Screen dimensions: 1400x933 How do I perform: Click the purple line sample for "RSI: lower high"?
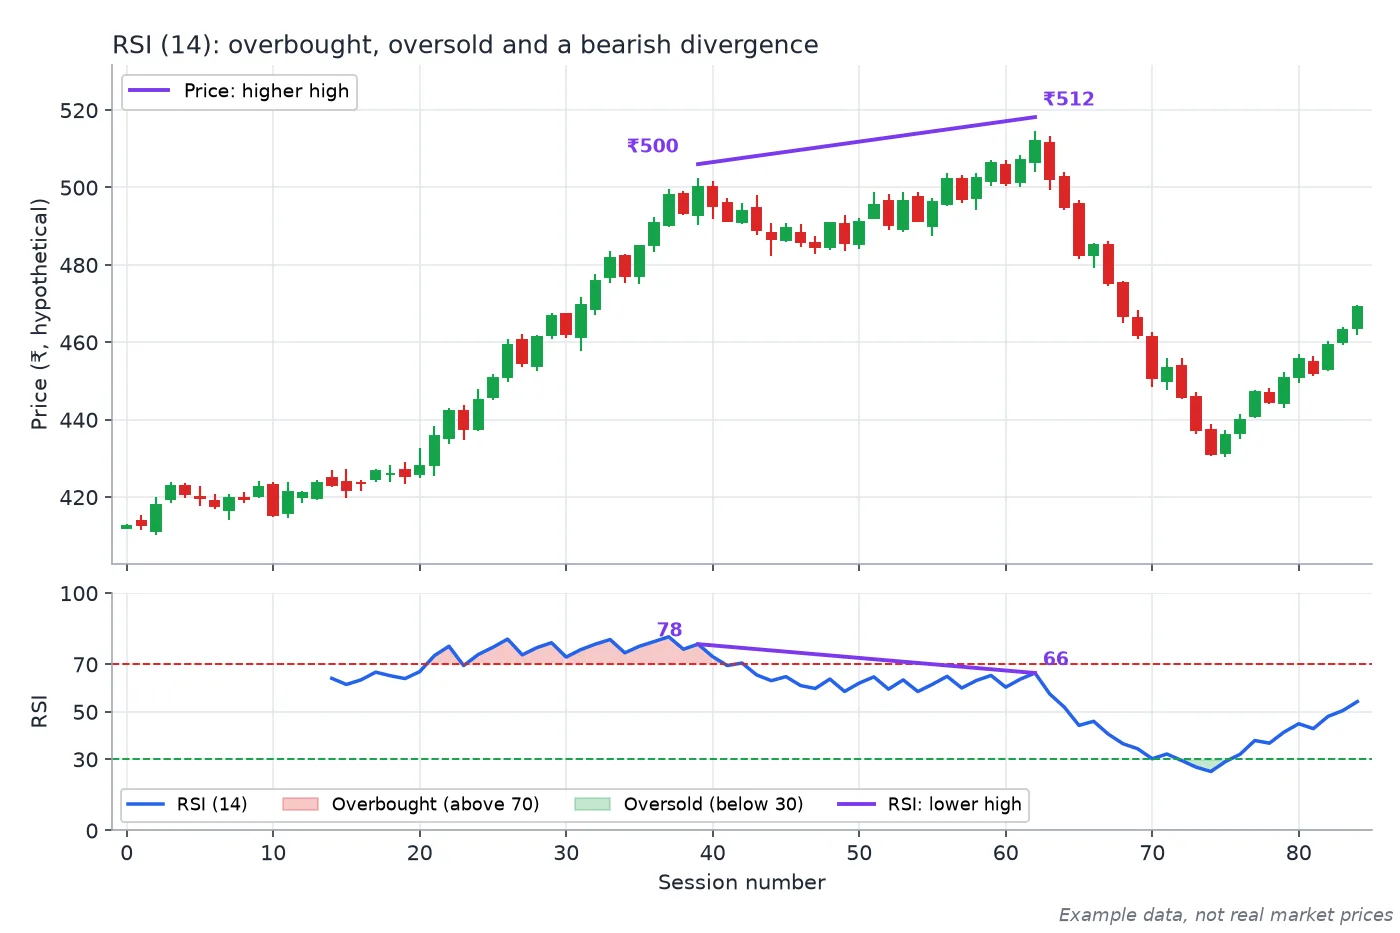click(x=856, y=804)
